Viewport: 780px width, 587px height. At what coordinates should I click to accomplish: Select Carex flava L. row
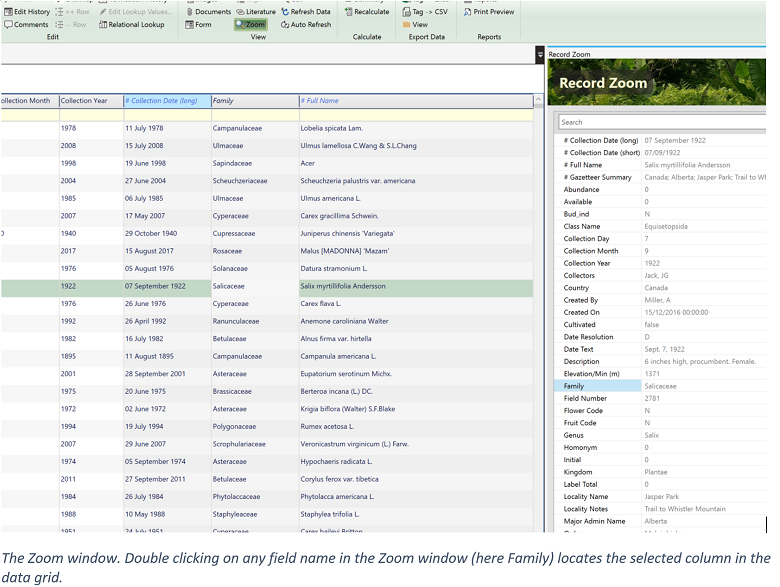tap(267, 304)
